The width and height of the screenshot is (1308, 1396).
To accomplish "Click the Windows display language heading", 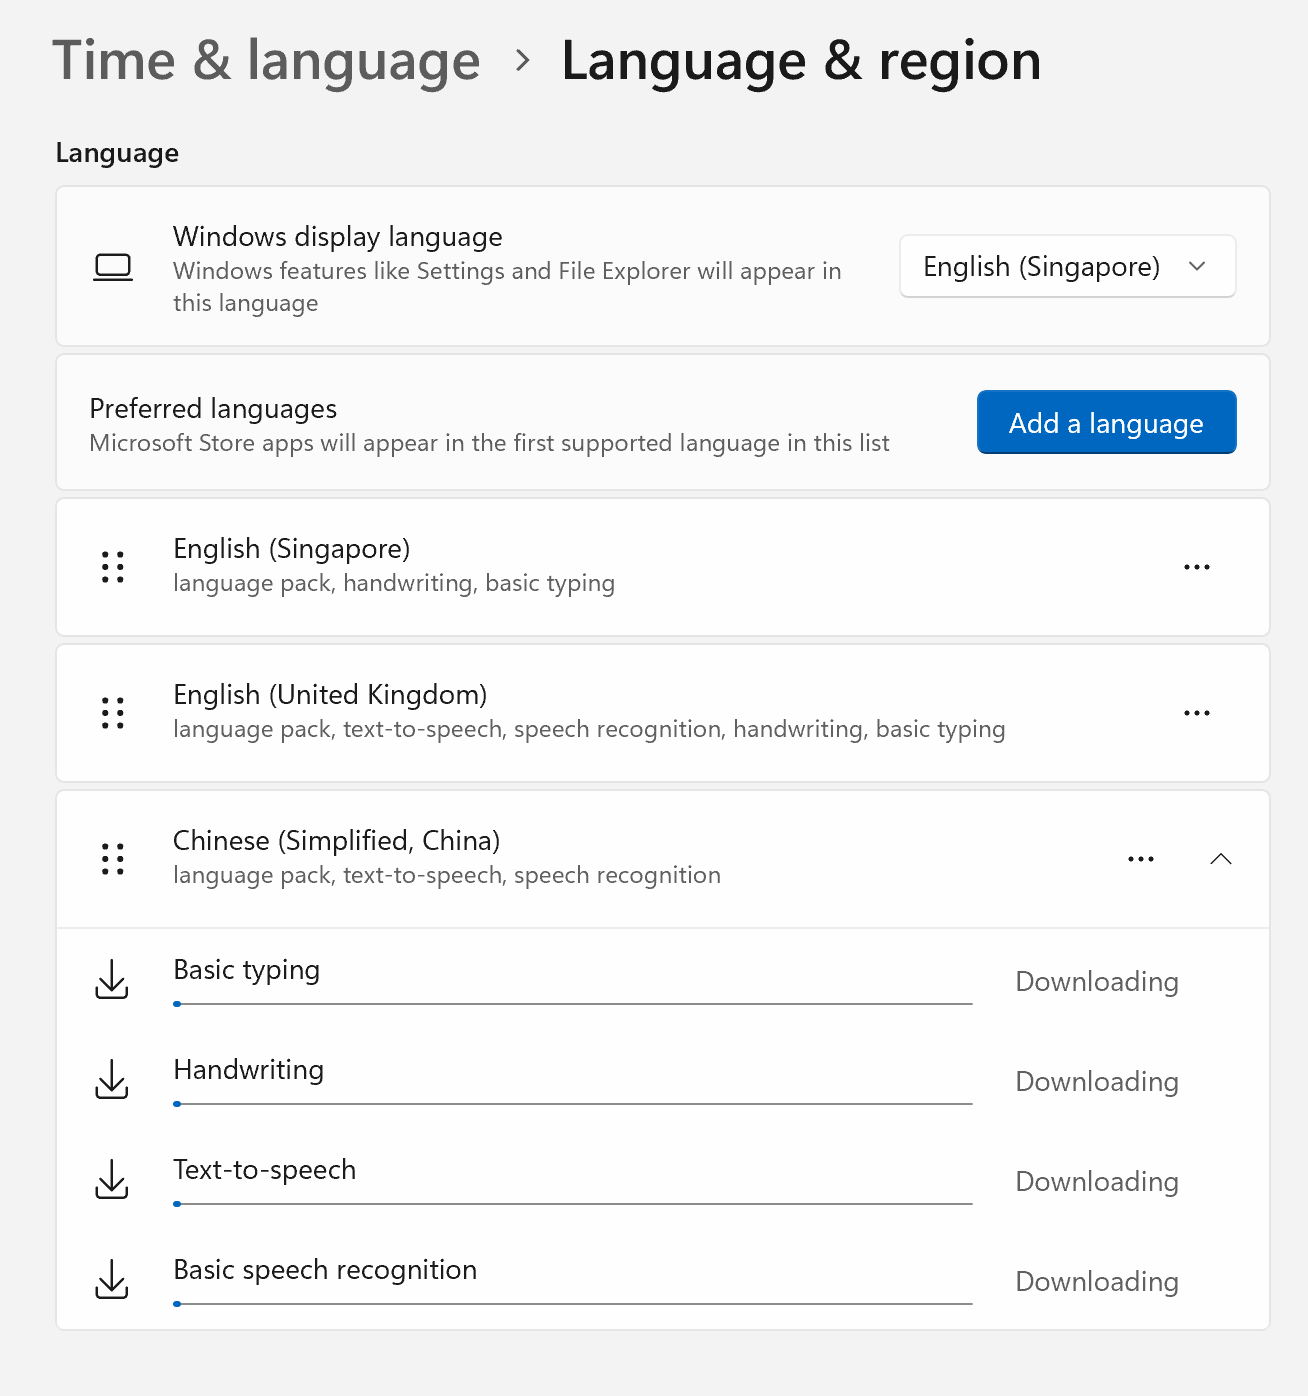I will pos(338,237).
